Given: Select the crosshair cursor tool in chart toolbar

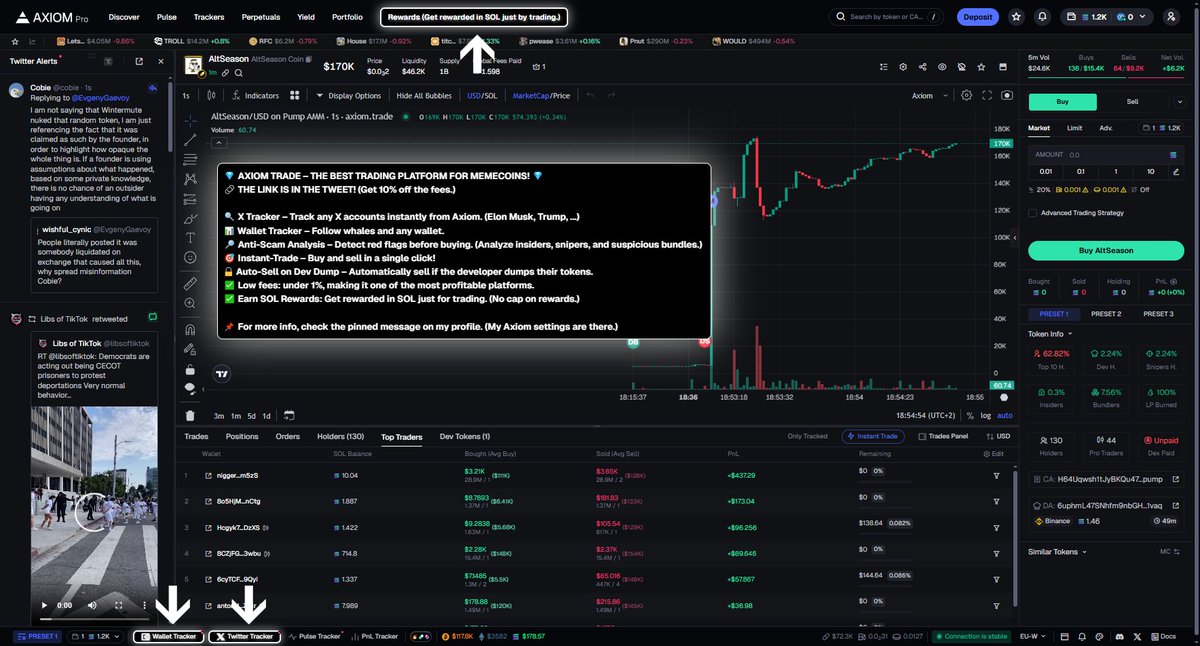Looking at the screenshot, I should point(191,119).
